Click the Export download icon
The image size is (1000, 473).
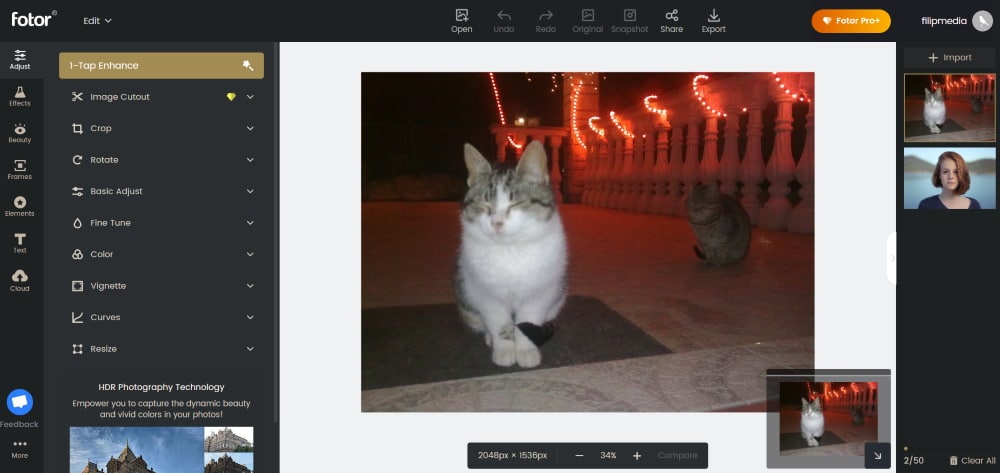713,20
